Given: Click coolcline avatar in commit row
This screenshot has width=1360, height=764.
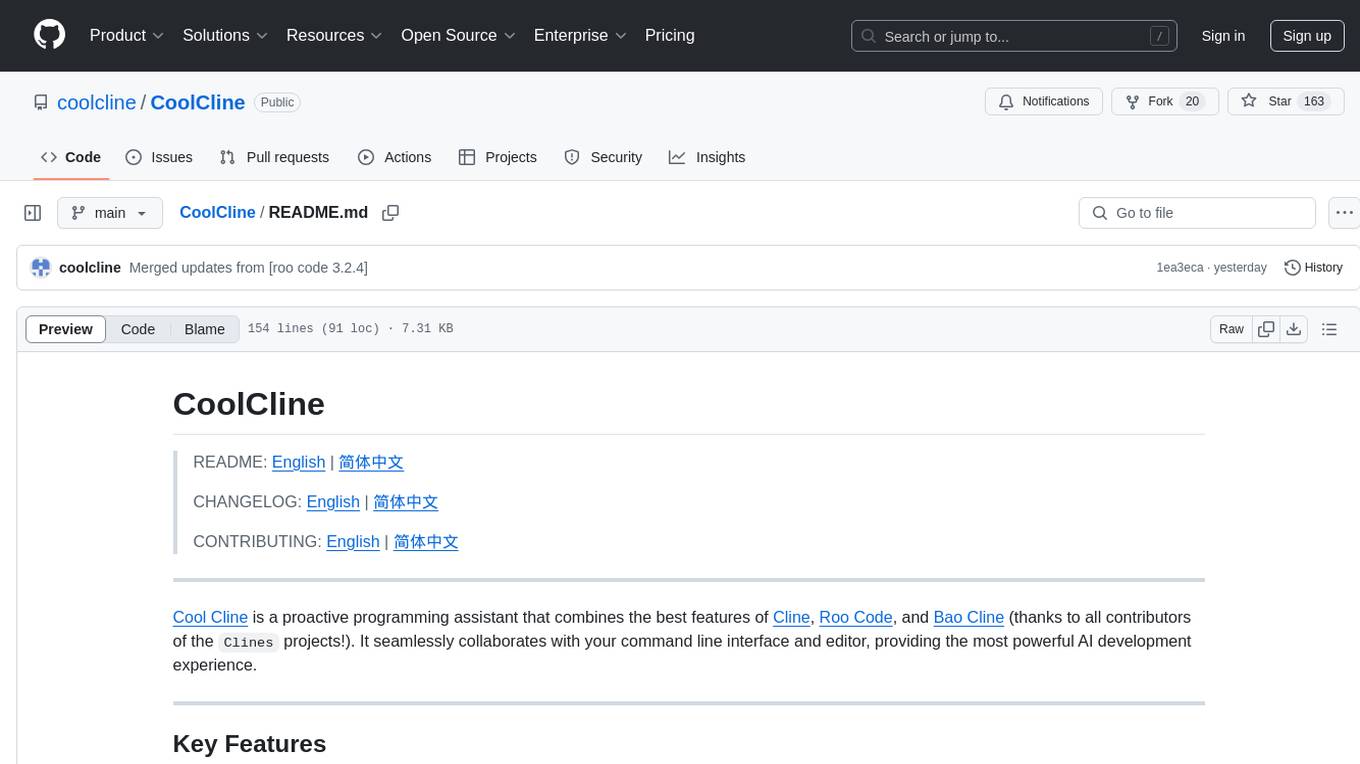Looking at the screenshot, I should (x=41, y=268).
